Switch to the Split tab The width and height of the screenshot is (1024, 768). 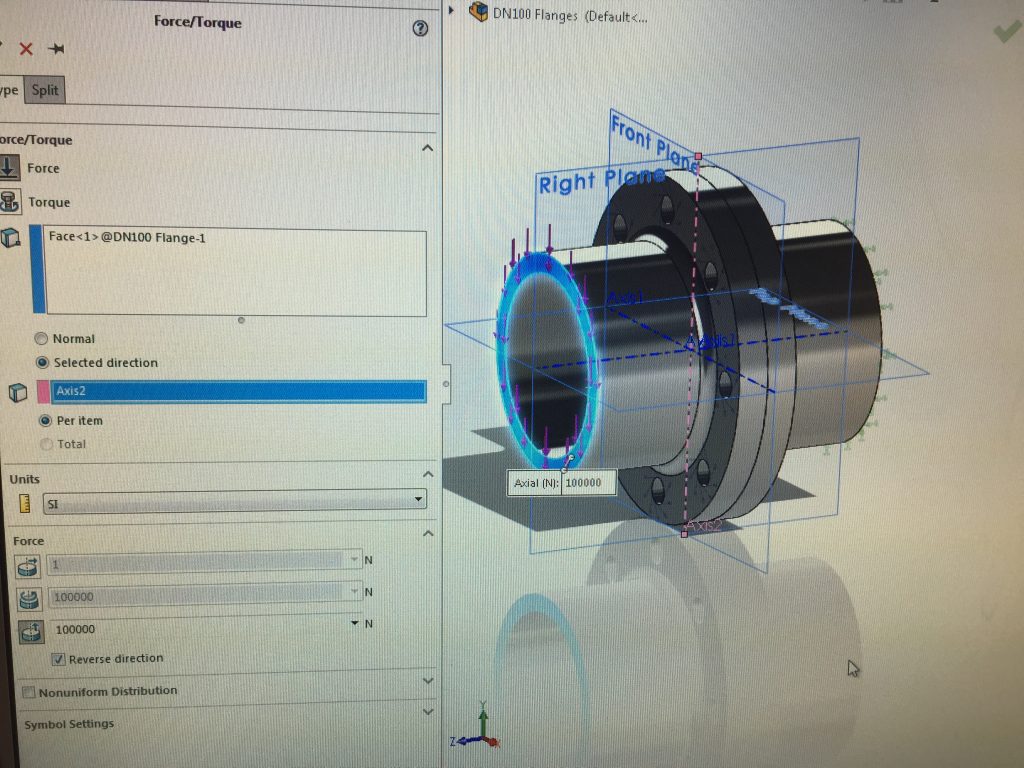(45, 90)
